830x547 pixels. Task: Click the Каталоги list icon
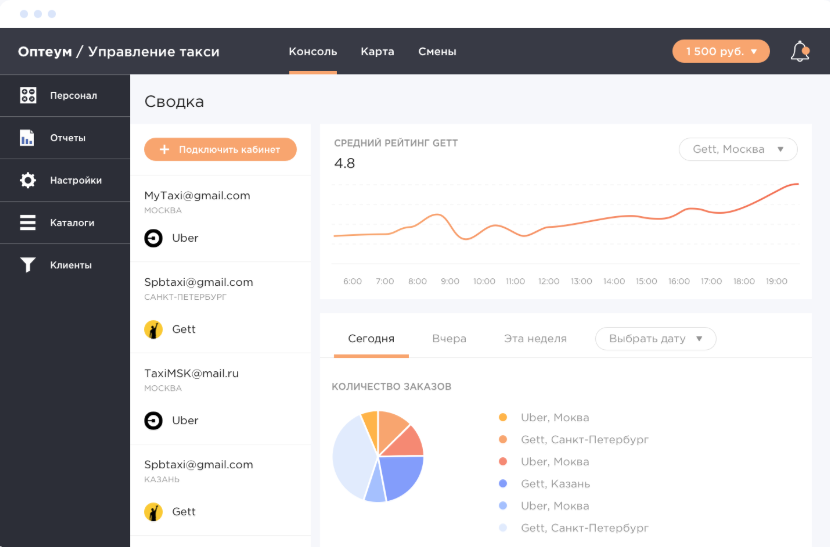click(x=28, y=223)
